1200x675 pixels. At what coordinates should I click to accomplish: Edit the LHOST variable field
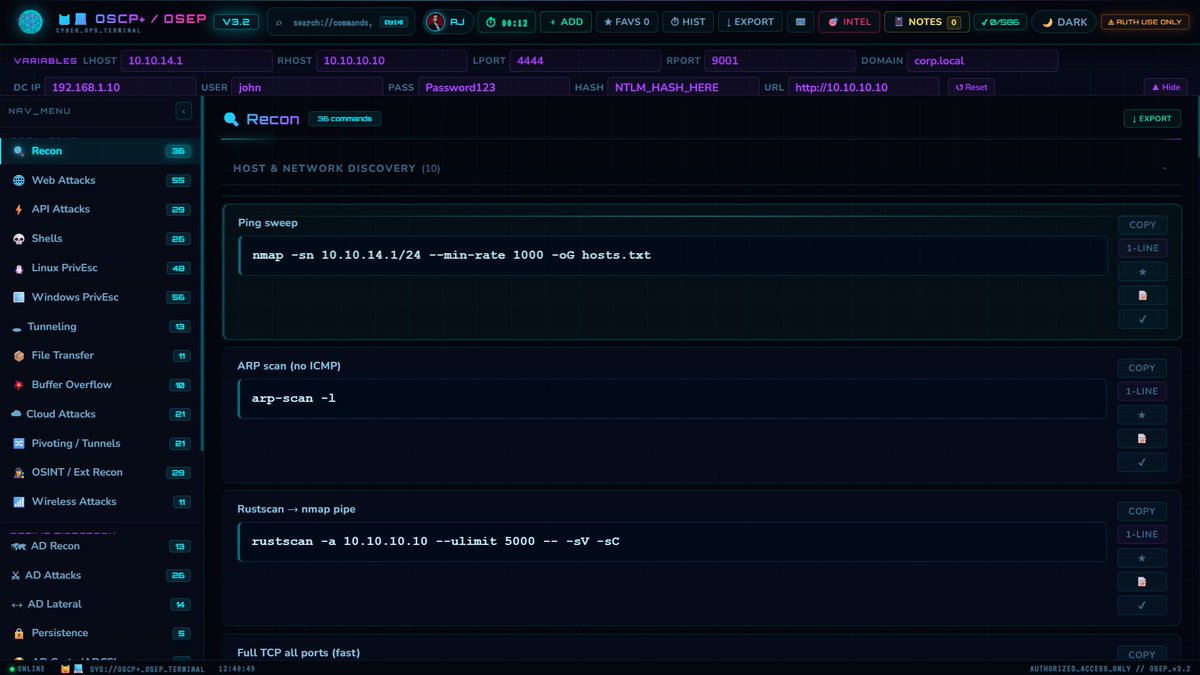(x=196, y=61)
